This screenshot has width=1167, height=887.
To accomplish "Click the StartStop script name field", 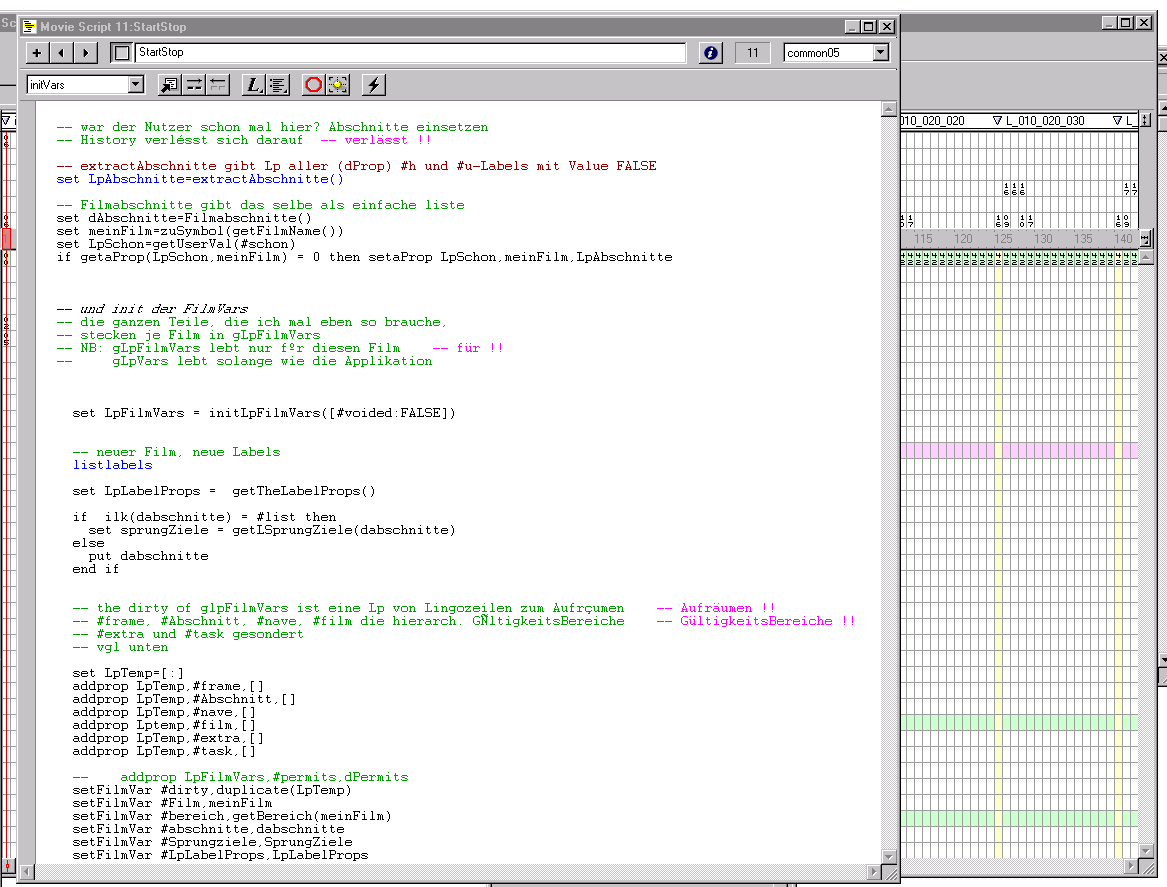I will (410, 53).
